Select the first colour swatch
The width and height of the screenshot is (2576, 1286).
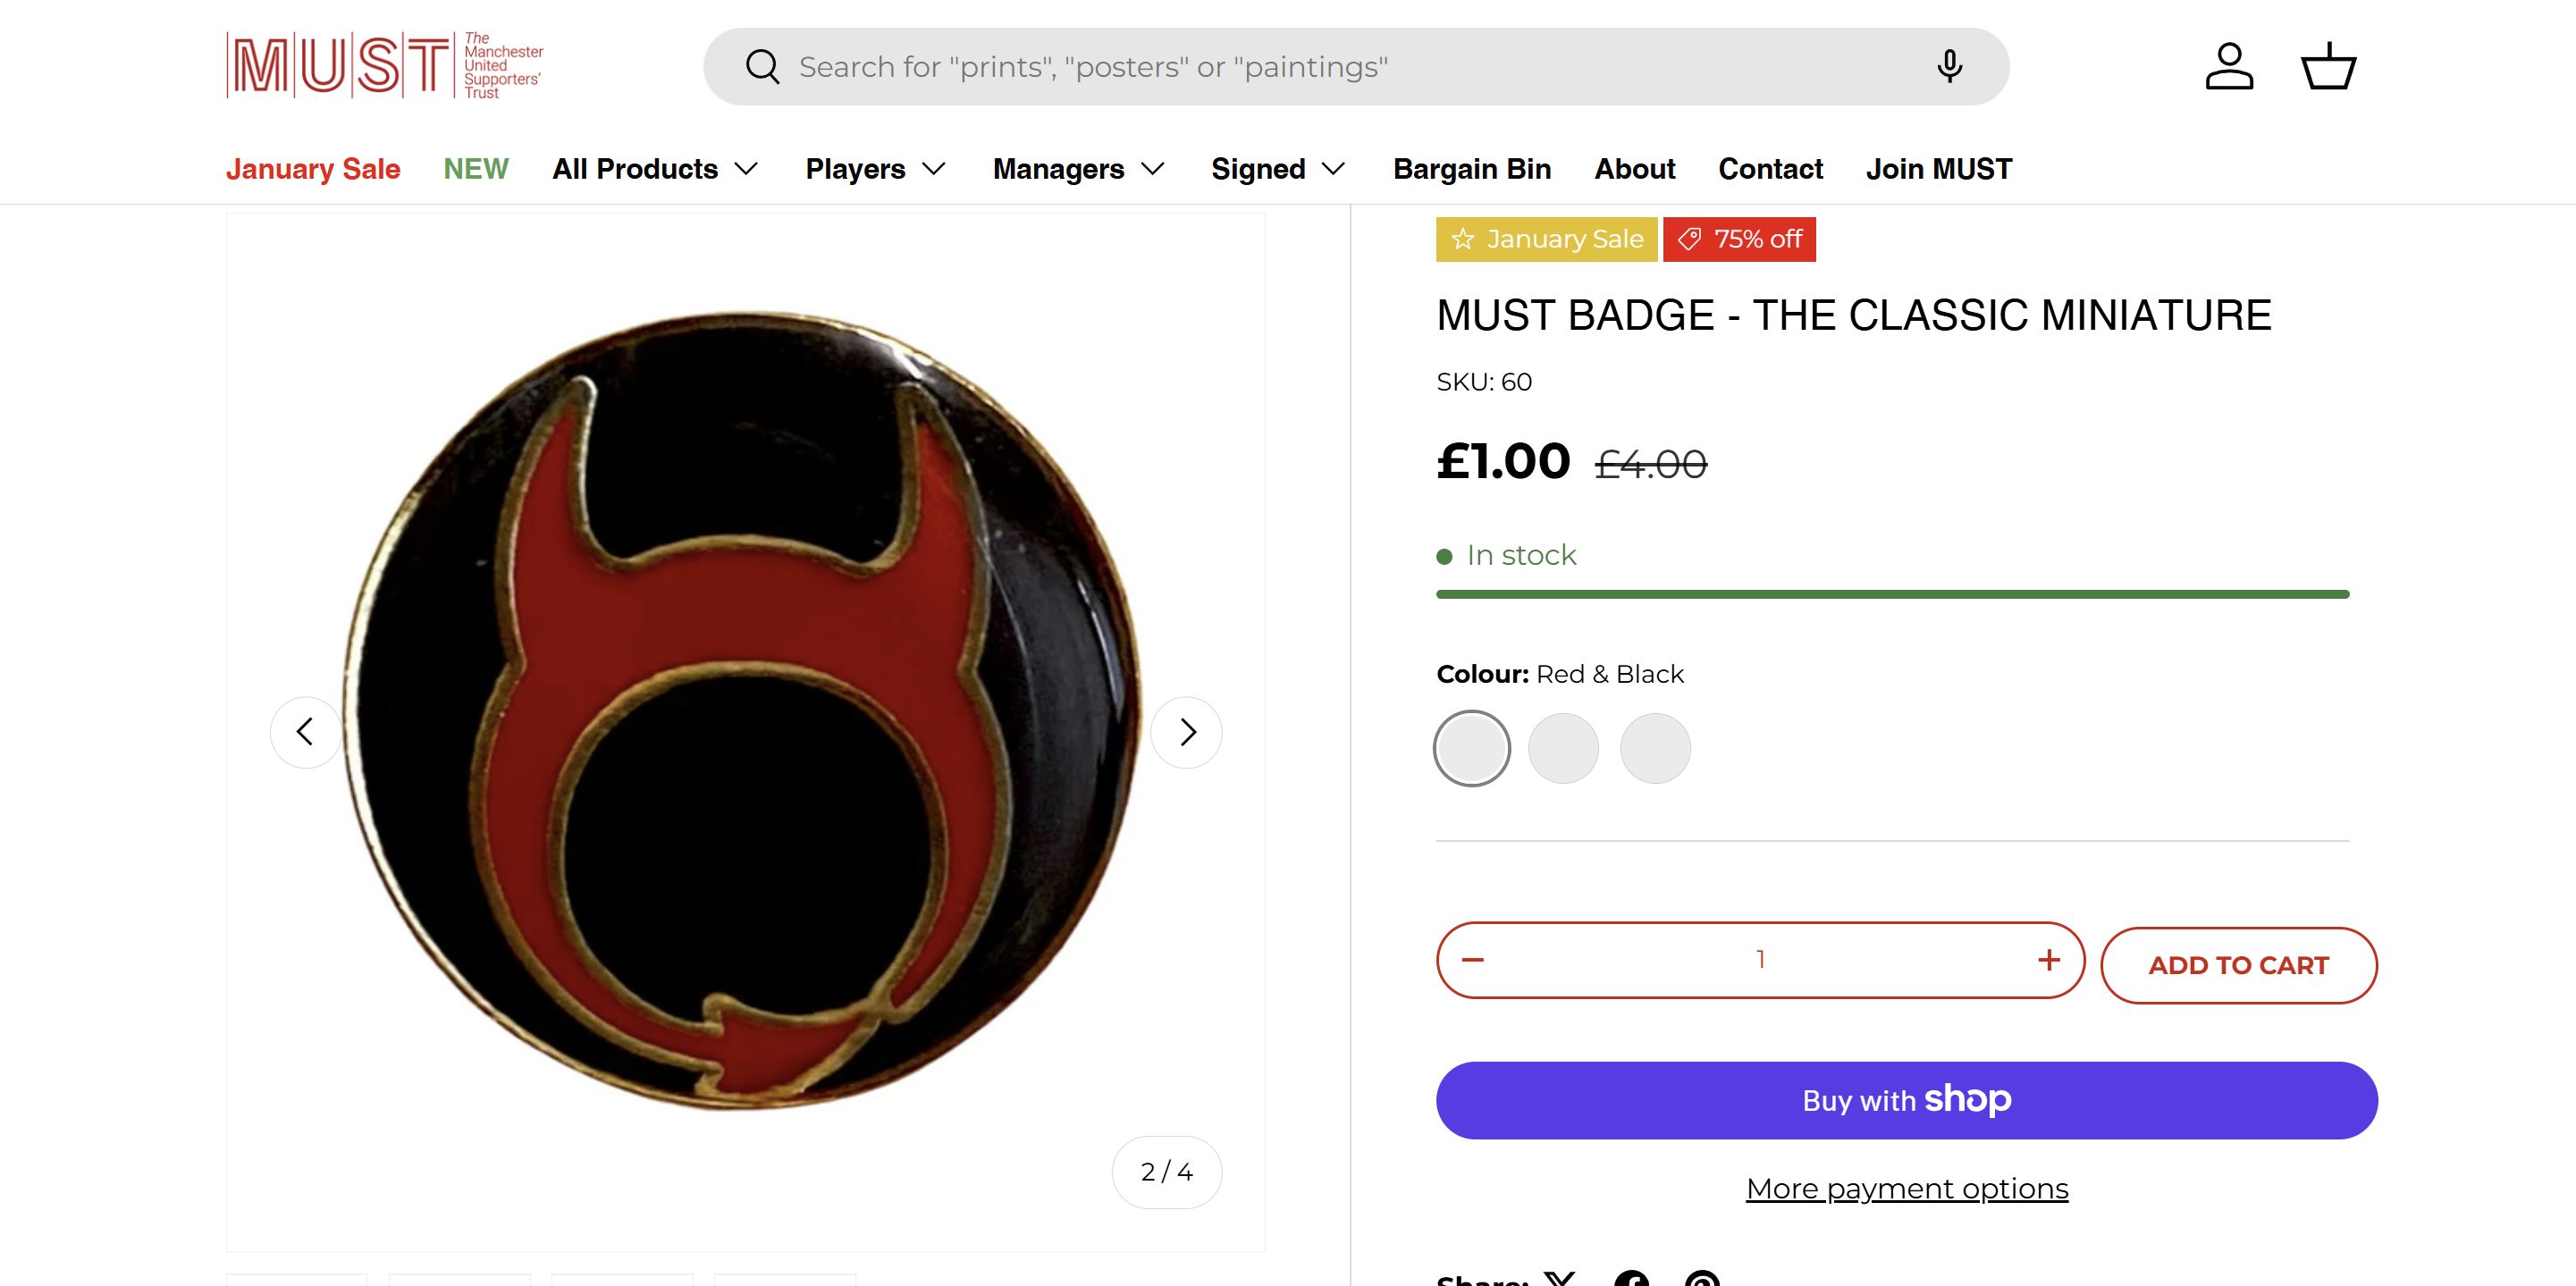[x=1472, y=748]
